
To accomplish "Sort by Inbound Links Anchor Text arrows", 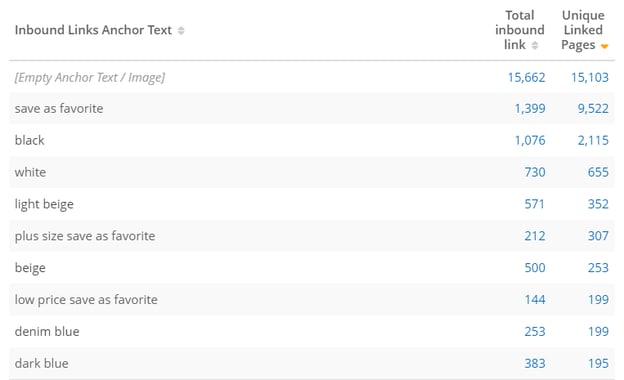I will [181, 31].
